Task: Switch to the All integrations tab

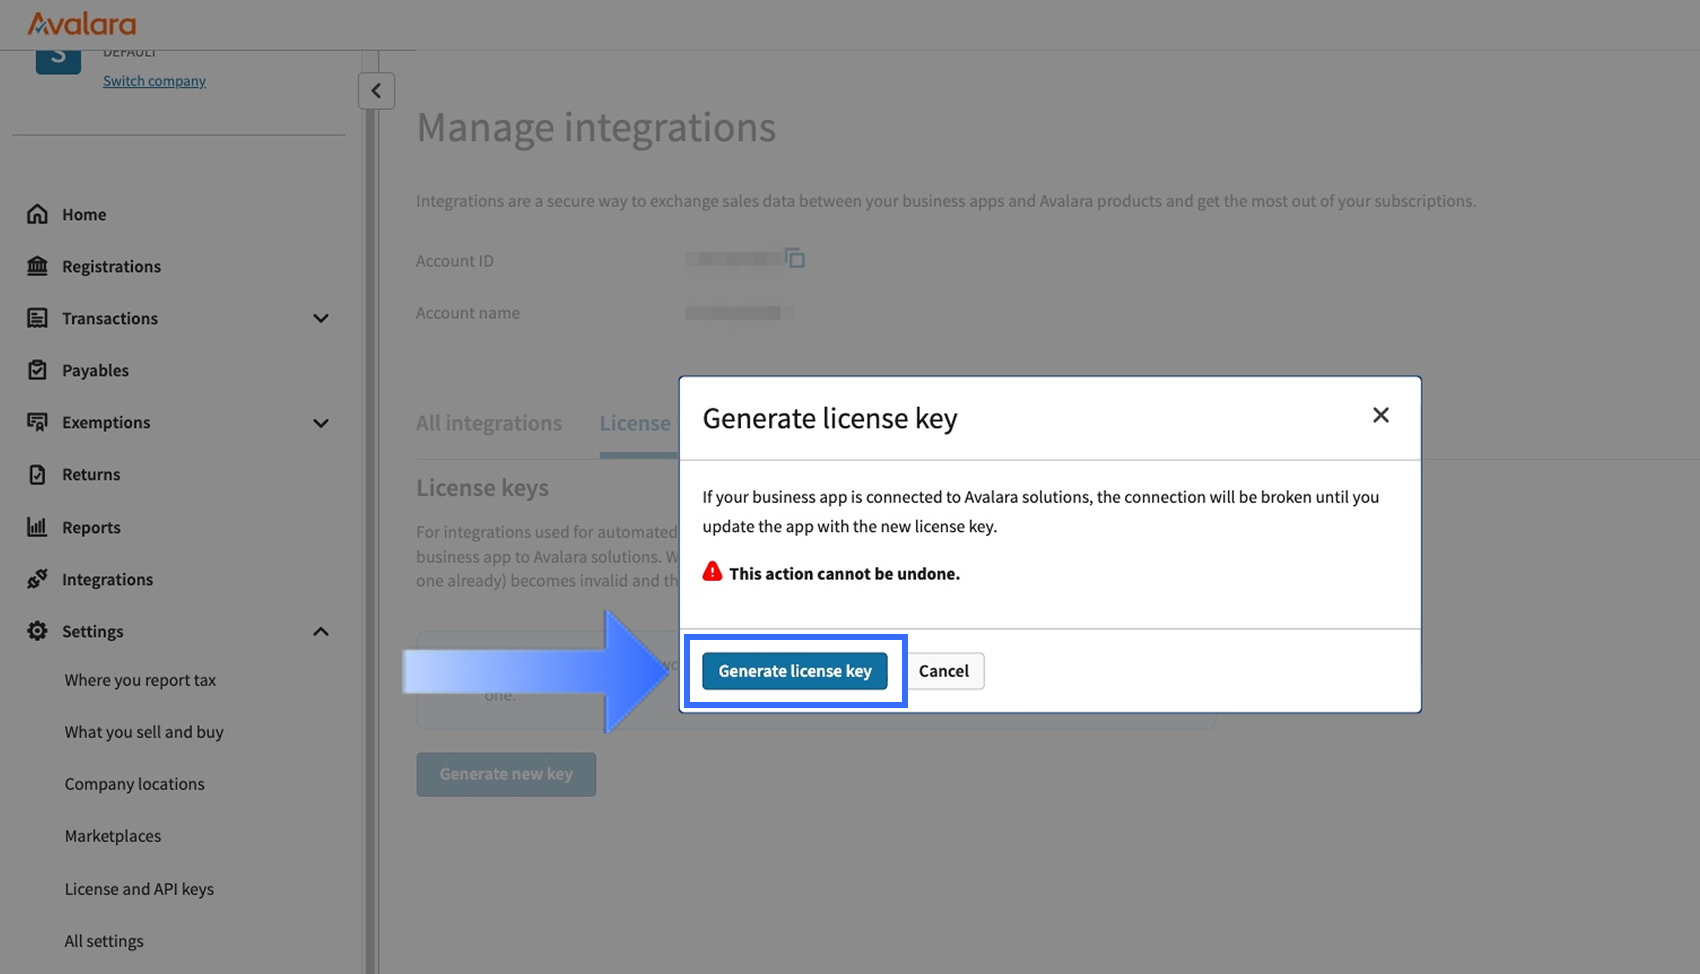Action: click(x=488, y=423)
